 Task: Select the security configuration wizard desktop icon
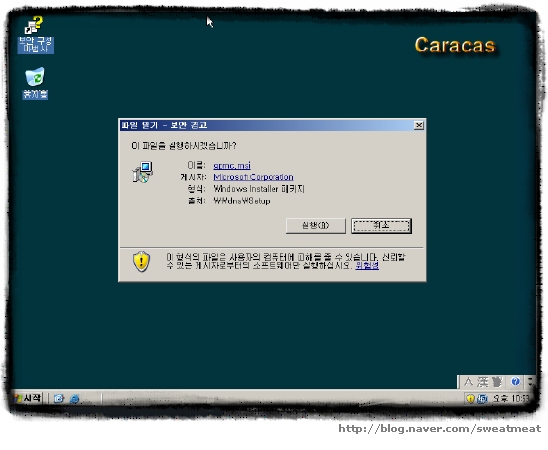tap(35, 35)
